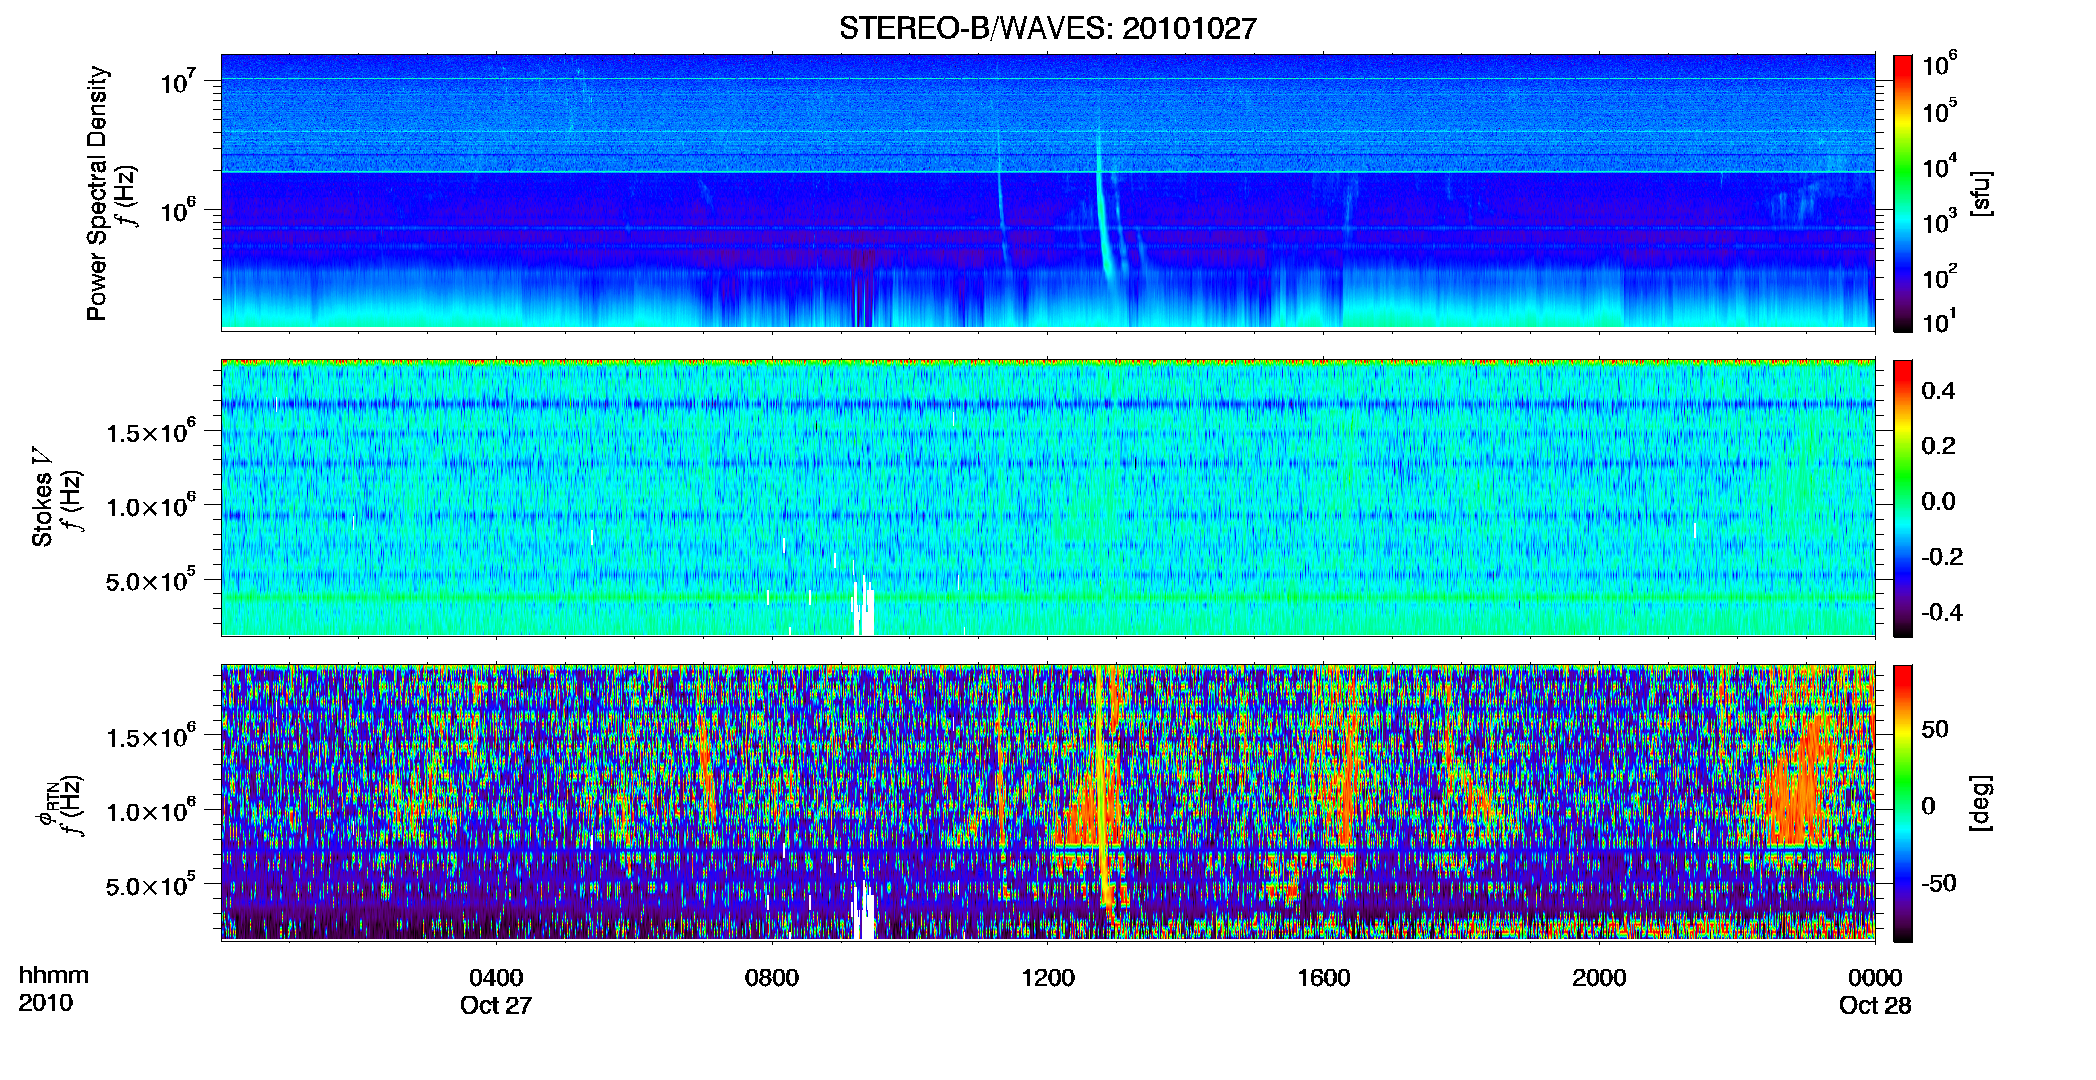Click the 0 label on the degrees color bar
This screenshot has height=1080, width=2096.
click(x=1928, y=806)
